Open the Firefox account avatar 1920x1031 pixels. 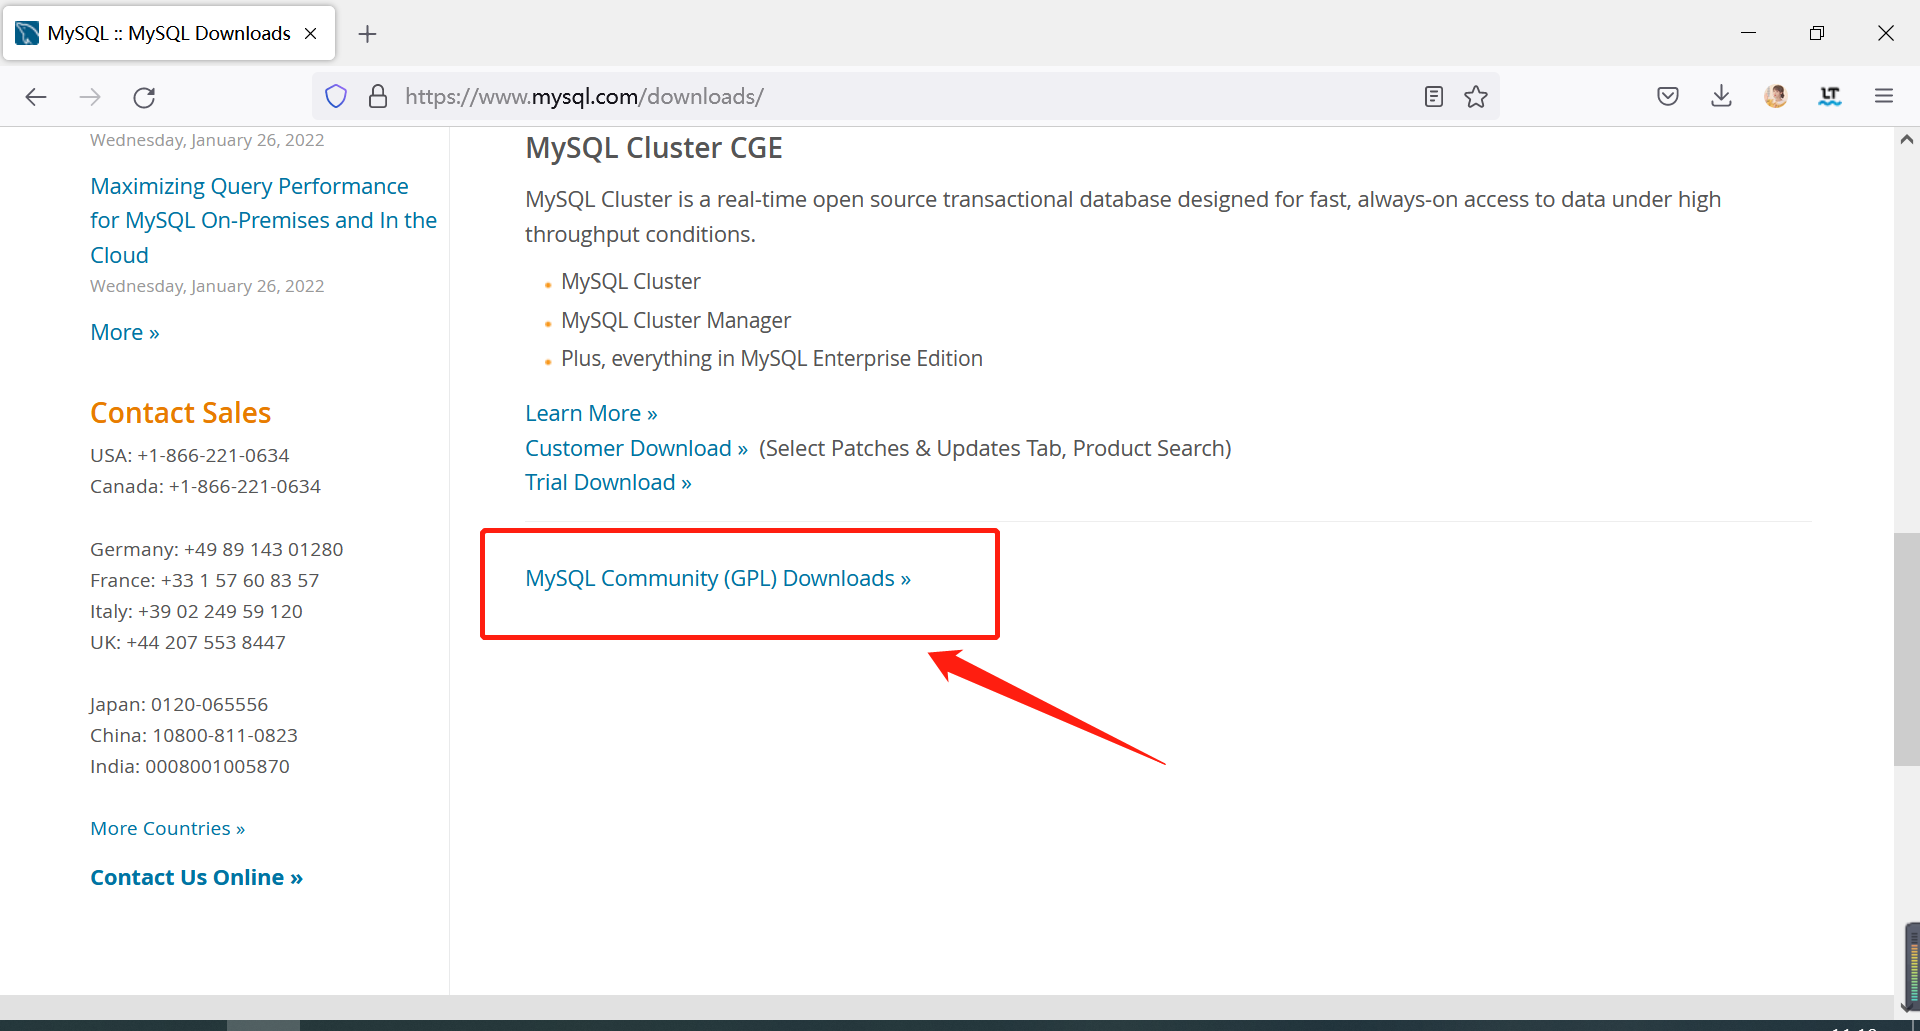coord(1776,97)
